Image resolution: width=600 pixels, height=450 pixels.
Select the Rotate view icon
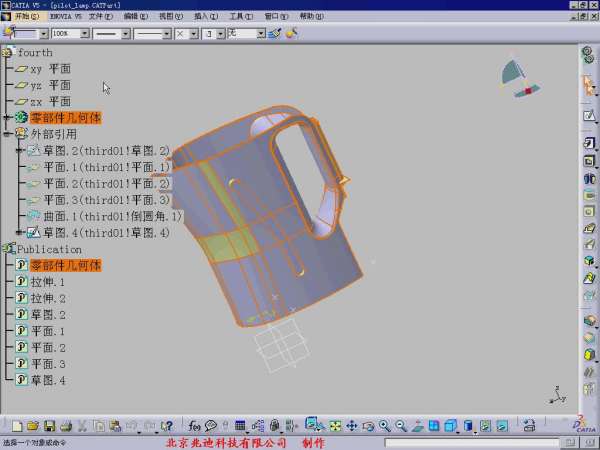(x=368, y=426)
